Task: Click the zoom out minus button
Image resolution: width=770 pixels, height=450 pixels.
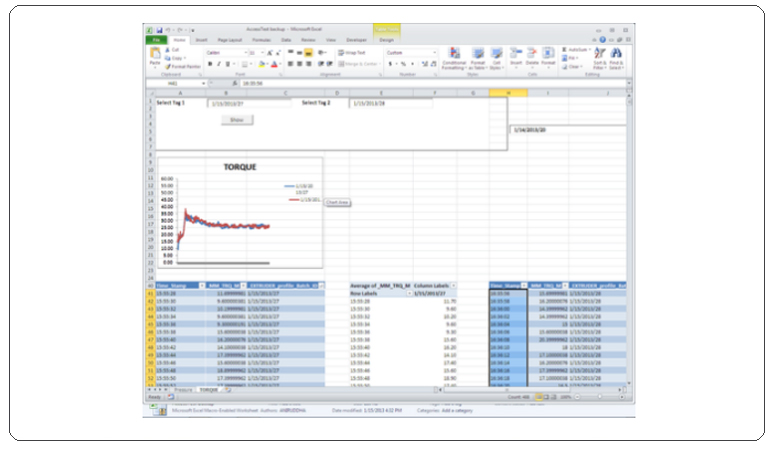Action: [x=577, y=397]
